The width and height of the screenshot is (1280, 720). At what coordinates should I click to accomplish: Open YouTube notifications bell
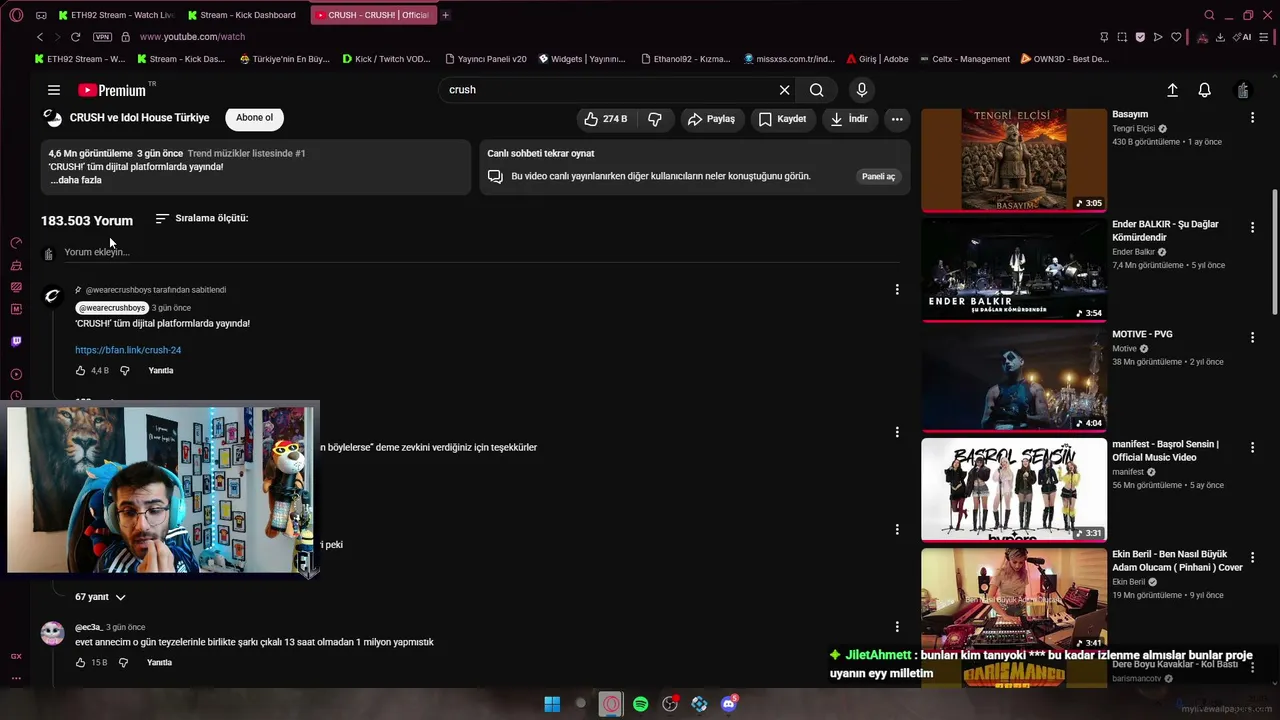pos(1204,90)
